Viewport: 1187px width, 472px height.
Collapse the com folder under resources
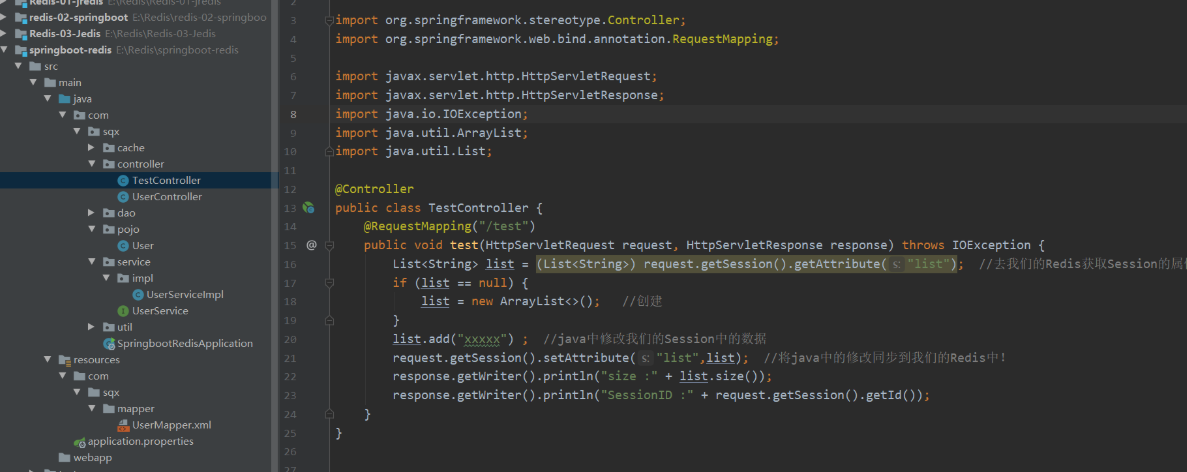click(63, 376)
